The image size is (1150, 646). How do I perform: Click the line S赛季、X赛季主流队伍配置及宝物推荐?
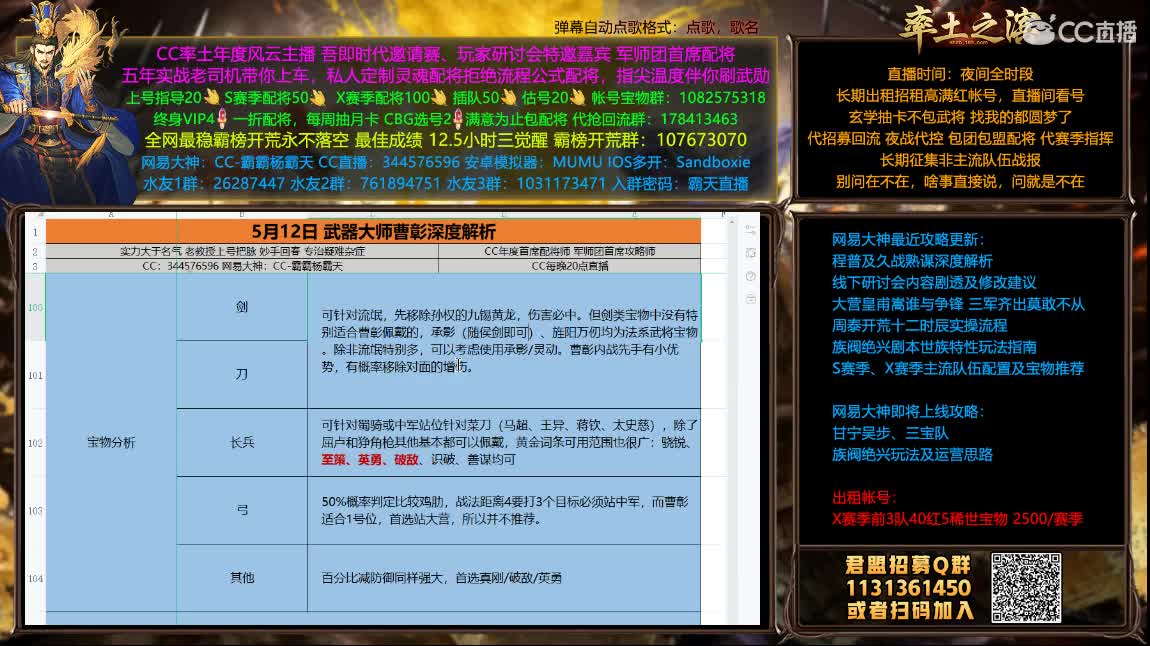pyautogui.click(x=958, y=368)
